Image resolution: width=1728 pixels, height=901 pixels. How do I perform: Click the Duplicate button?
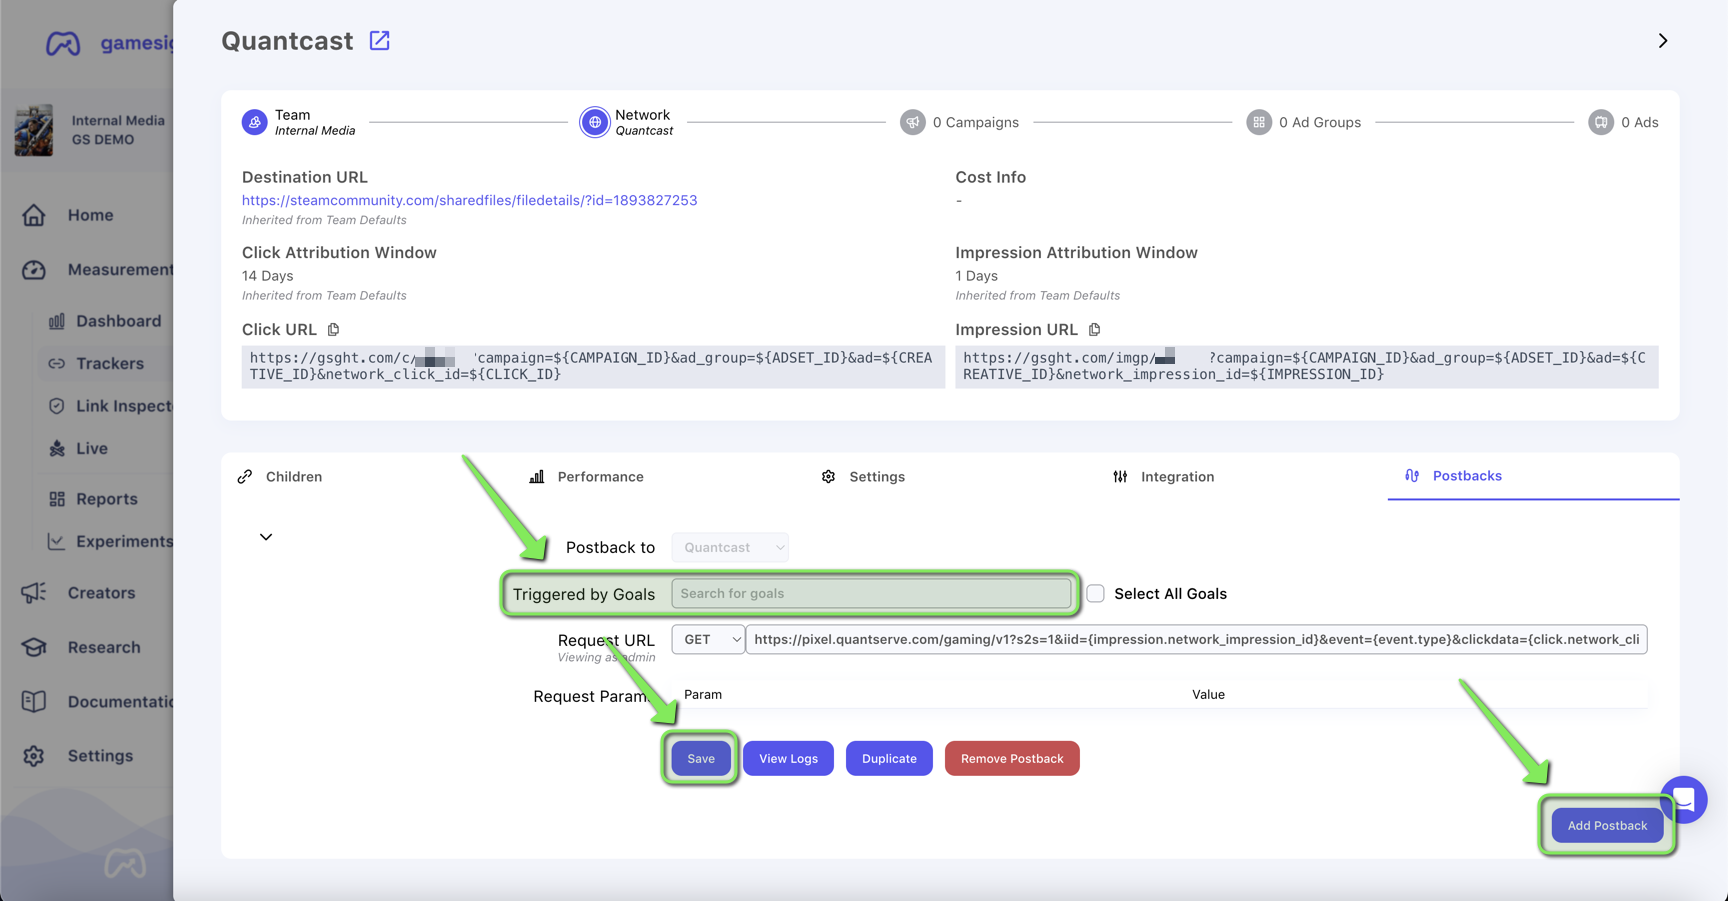(x=889, y=759)
